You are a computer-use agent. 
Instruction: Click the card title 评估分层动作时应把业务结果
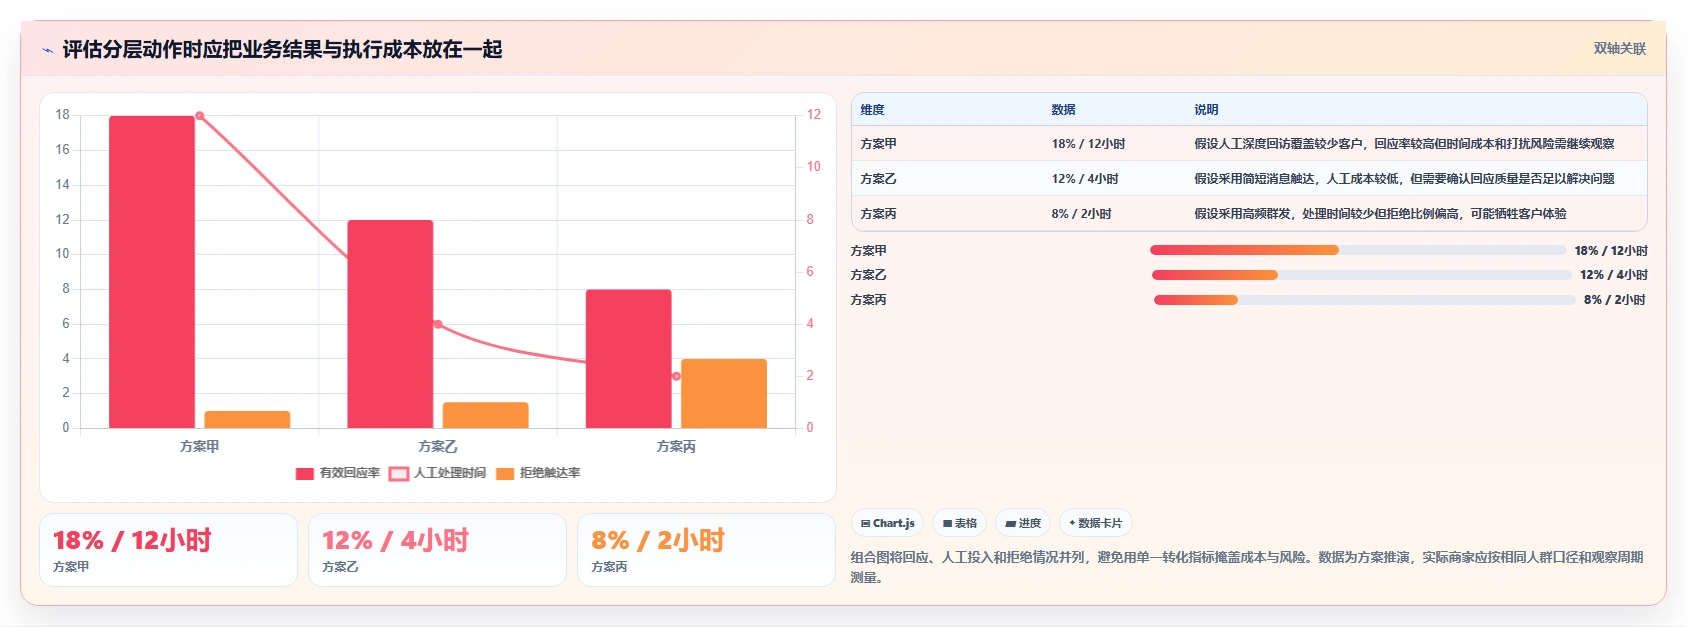282,49
